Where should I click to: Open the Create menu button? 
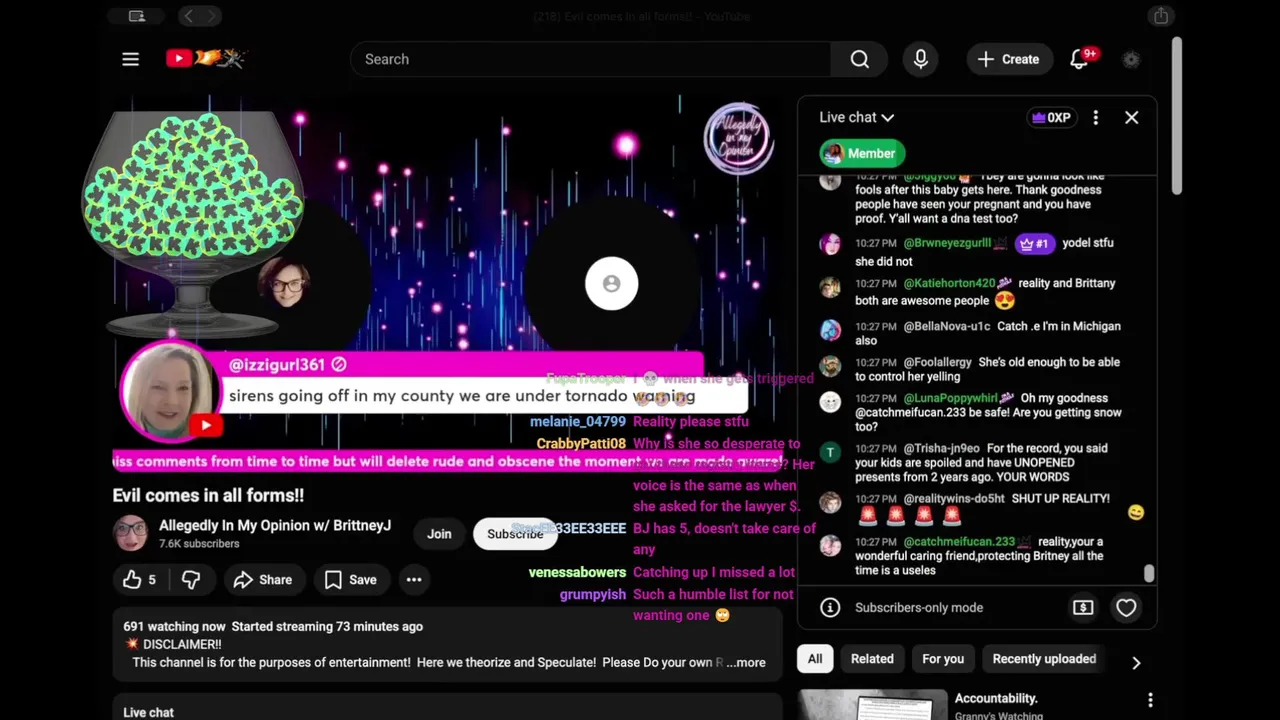1009,59
